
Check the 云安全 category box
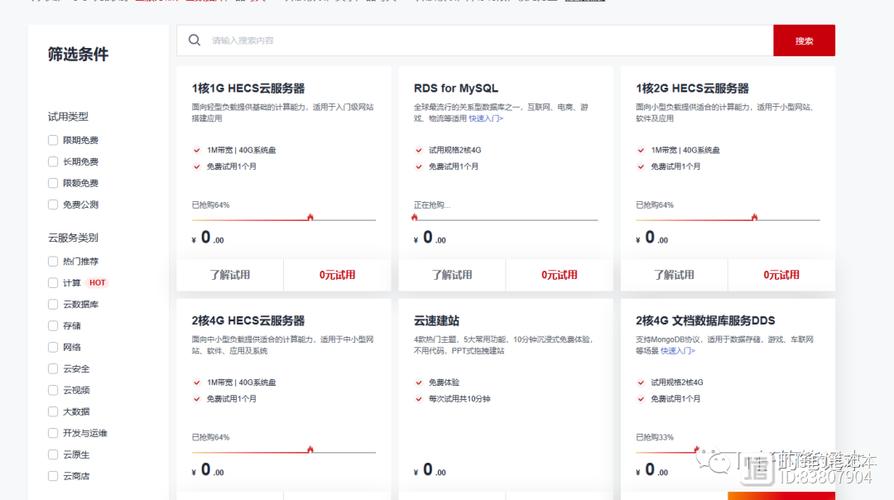[53, 369]
